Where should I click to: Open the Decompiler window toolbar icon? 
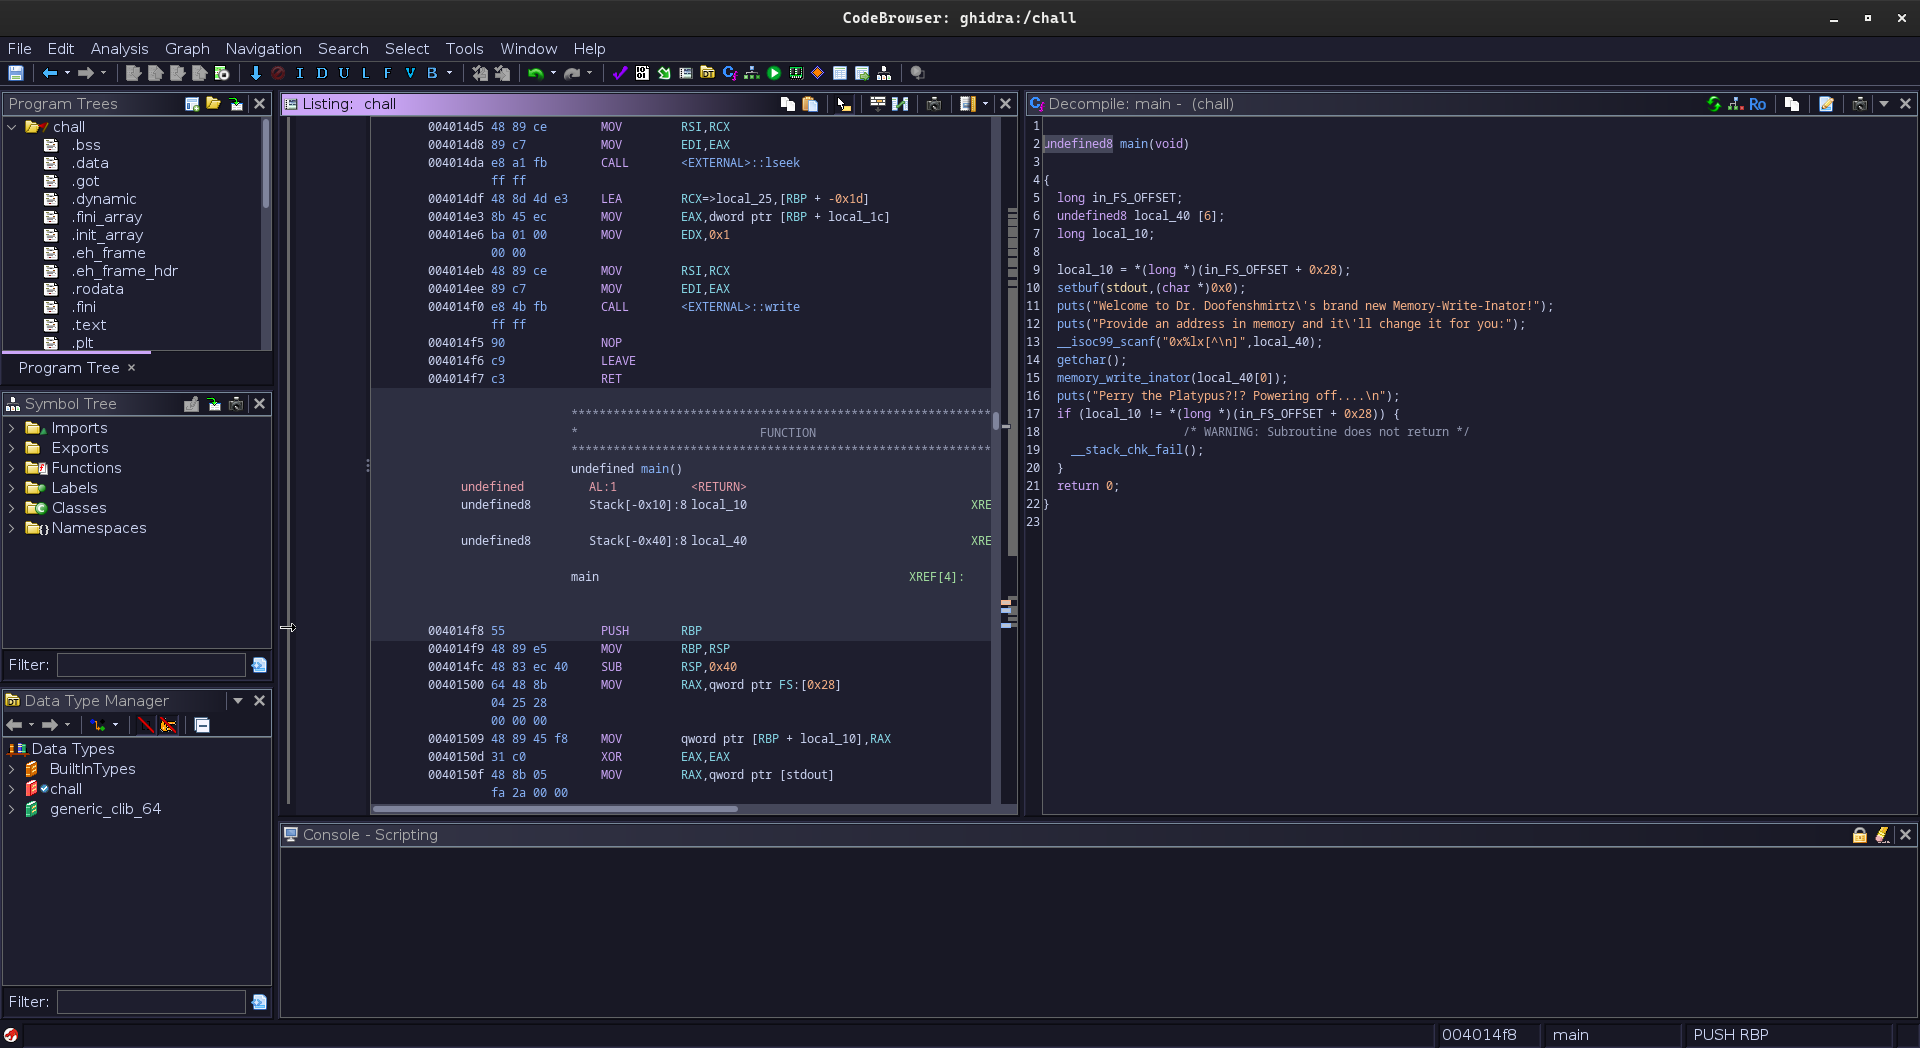pos(730,73)
